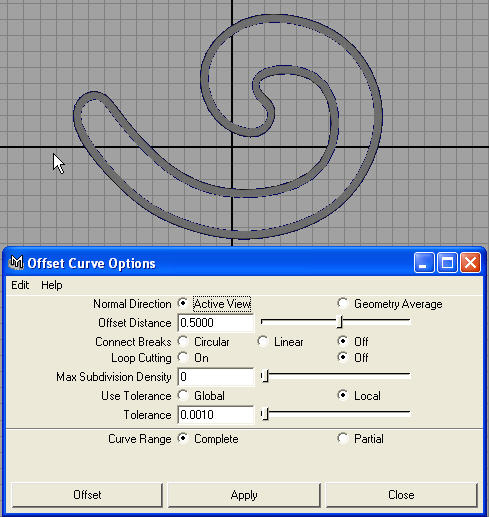
Task: Choose Partial curve range
Action: point(343,438)
